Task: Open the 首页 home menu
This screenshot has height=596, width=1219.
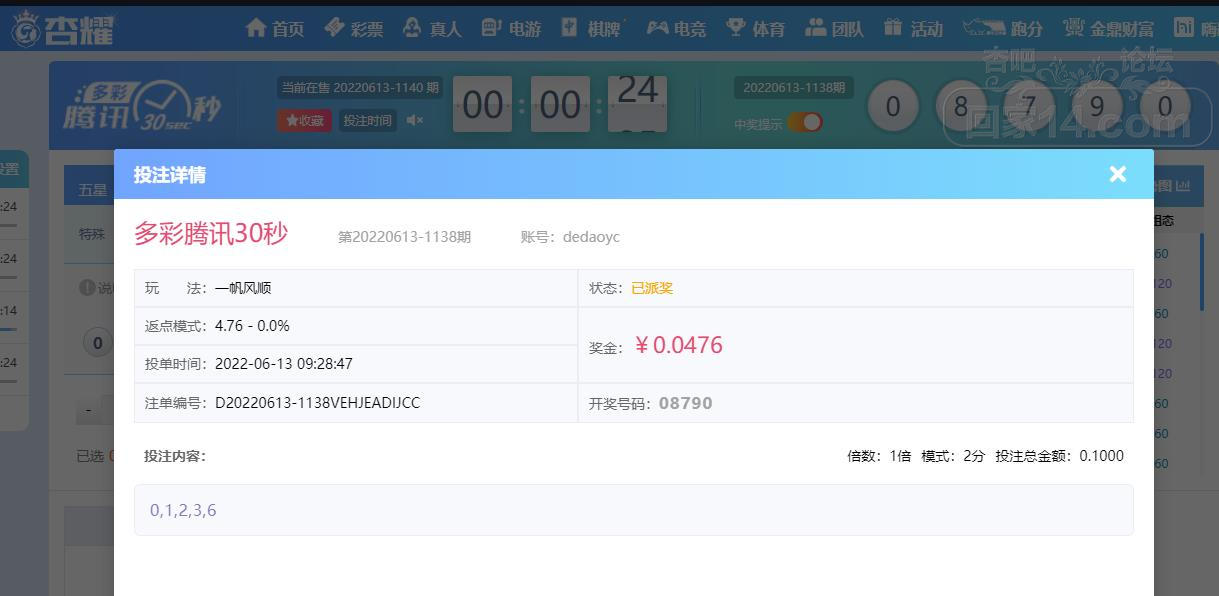Action: (275, 28)
